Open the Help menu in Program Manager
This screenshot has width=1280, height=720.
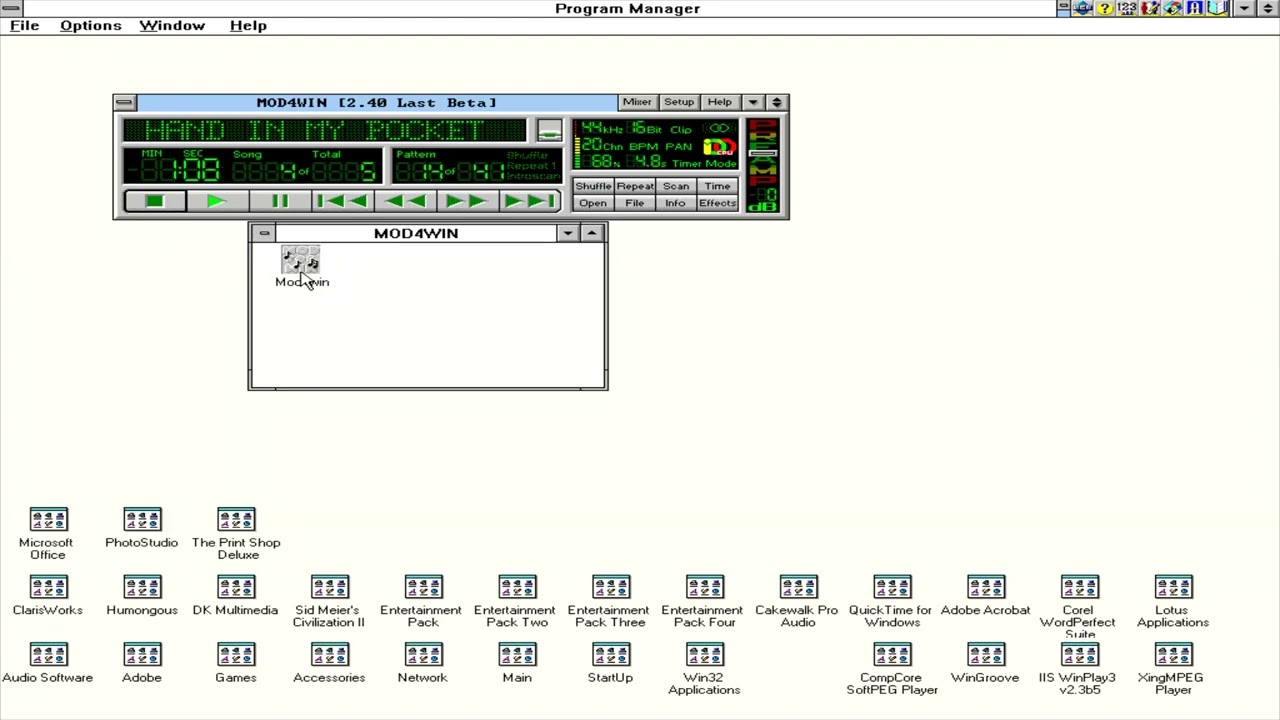[x=248, y=26]
